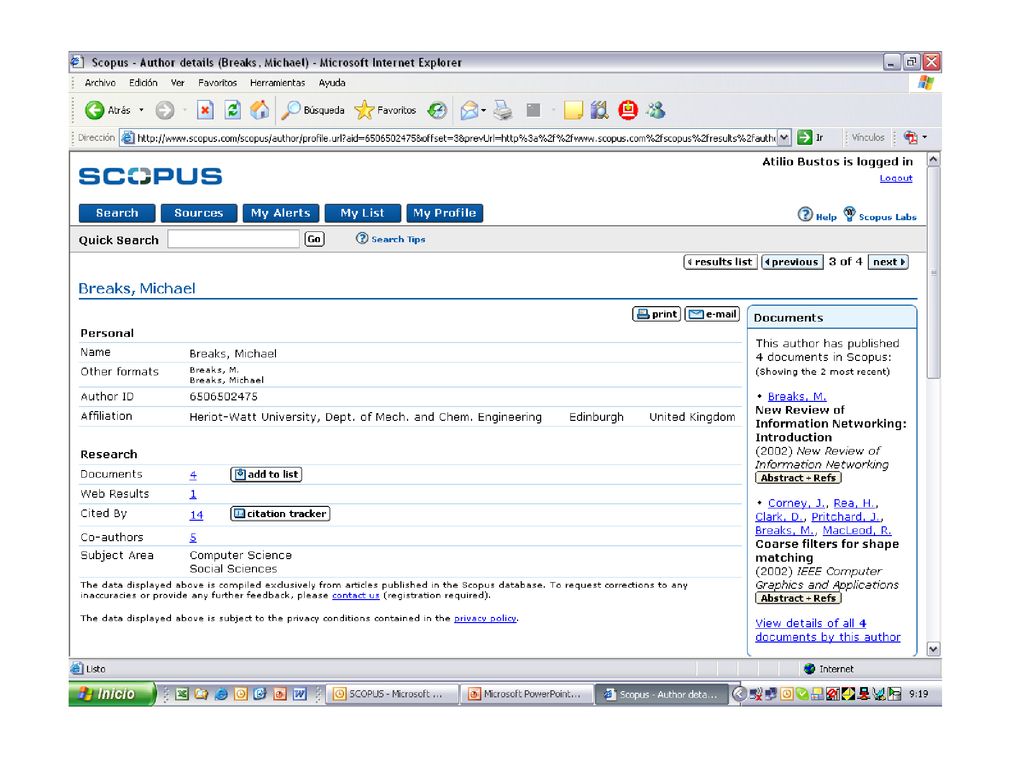Image resolution: width=1024 pixels, height=768 pixels.
Task: Click the Logout link
Action: (895, 178)
